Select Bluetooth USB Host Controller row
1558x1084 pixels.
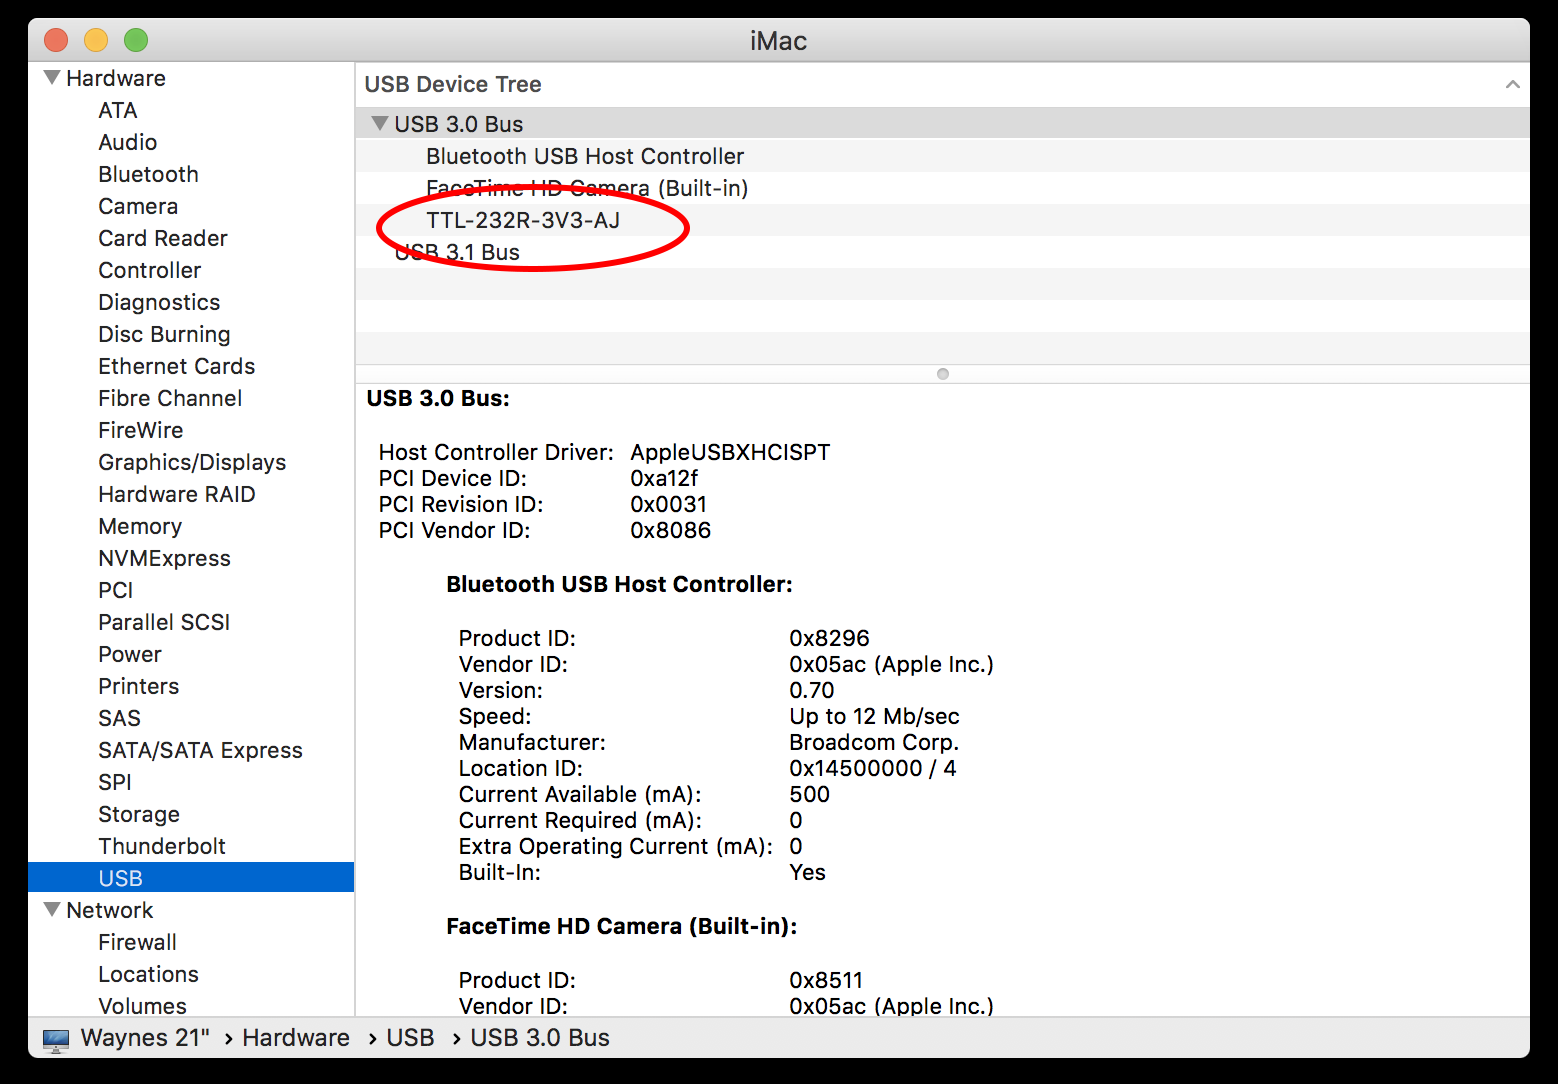942,156
